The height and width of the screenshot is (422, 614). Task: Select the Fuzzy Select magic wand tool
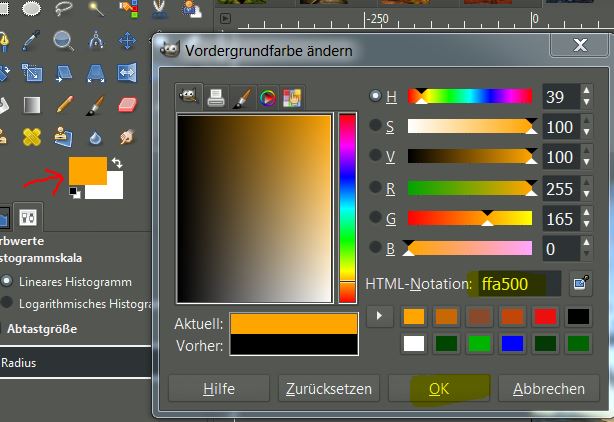point(96,8)
